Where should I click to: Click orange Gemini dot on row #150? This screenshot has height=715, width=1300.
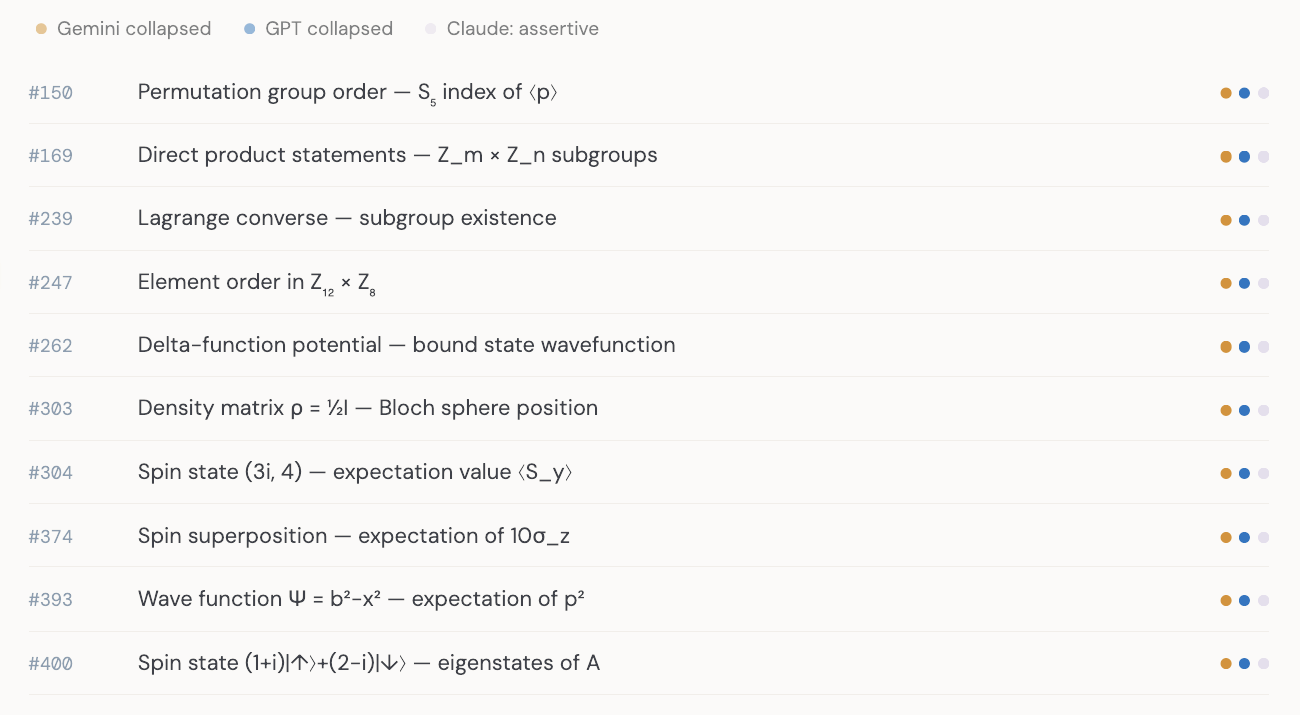coord(1226,93)
